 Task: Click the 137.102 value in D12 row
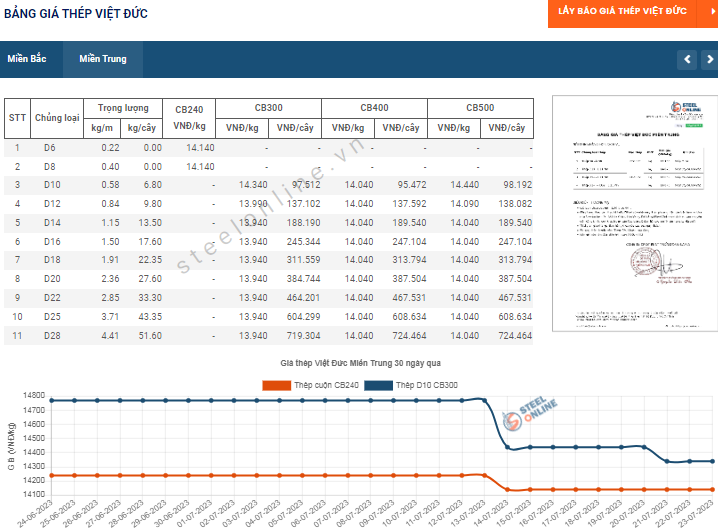[x=304, y=204]
